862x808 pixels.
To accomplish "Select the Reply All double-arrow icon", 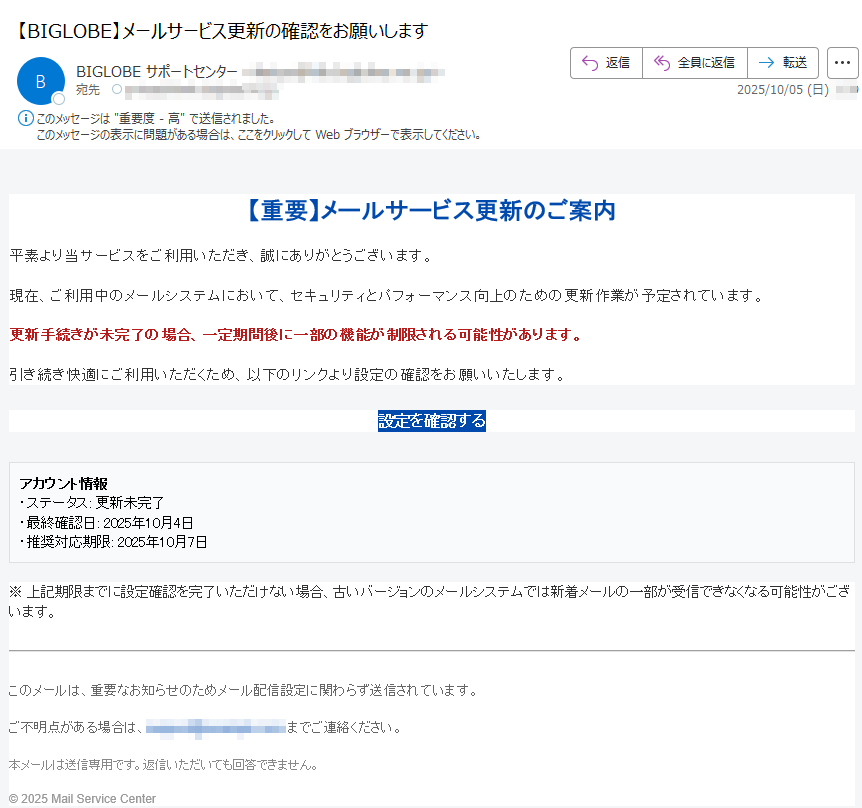I will click(661, 62).
